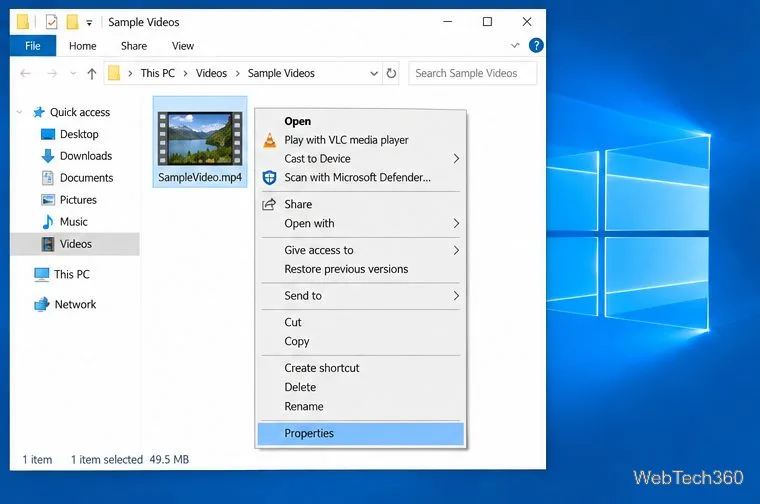Click the New Folder quick-access toolbar icon
Image resolution: width=760 pixels, height=504 pixels.
(72, 22)
